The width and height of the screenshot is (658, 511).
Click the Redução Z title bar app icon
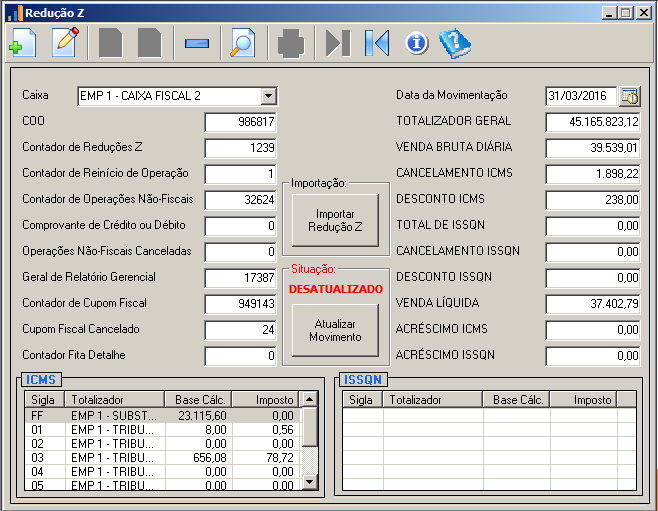pyautogui.click(x=14, y=13)
